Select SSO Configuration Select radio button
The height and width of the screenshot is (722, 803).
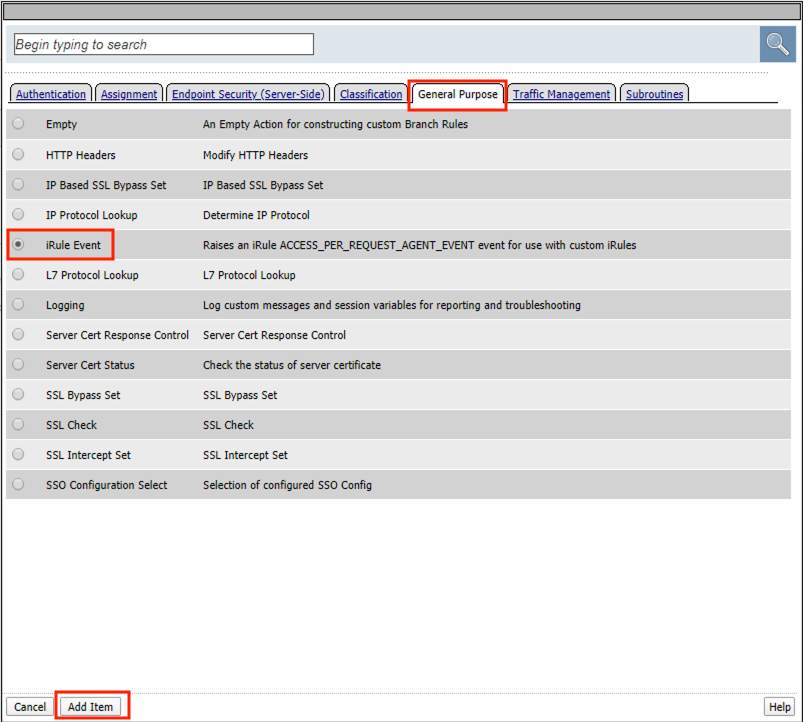point(18,484)
